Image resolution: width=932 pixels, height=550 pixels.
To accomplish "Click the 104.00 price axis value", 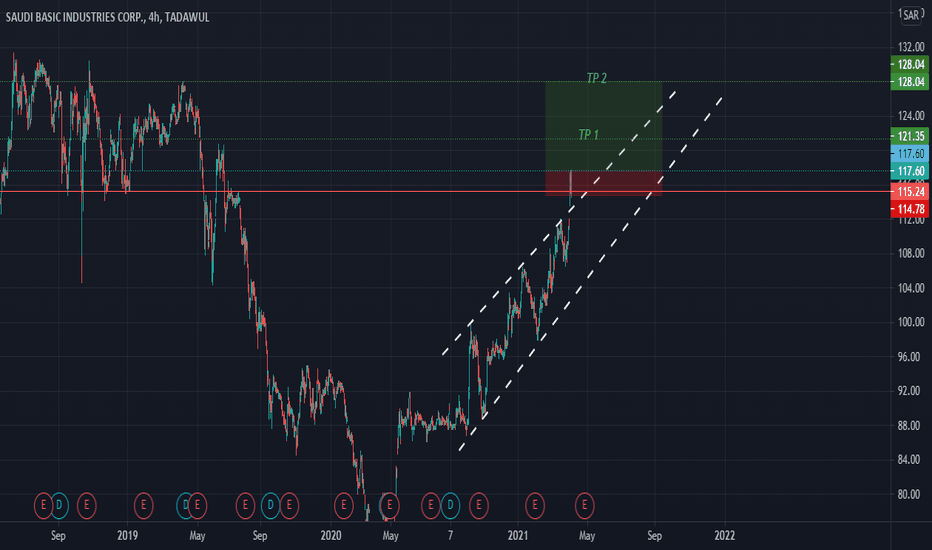I will click(911, 288).
